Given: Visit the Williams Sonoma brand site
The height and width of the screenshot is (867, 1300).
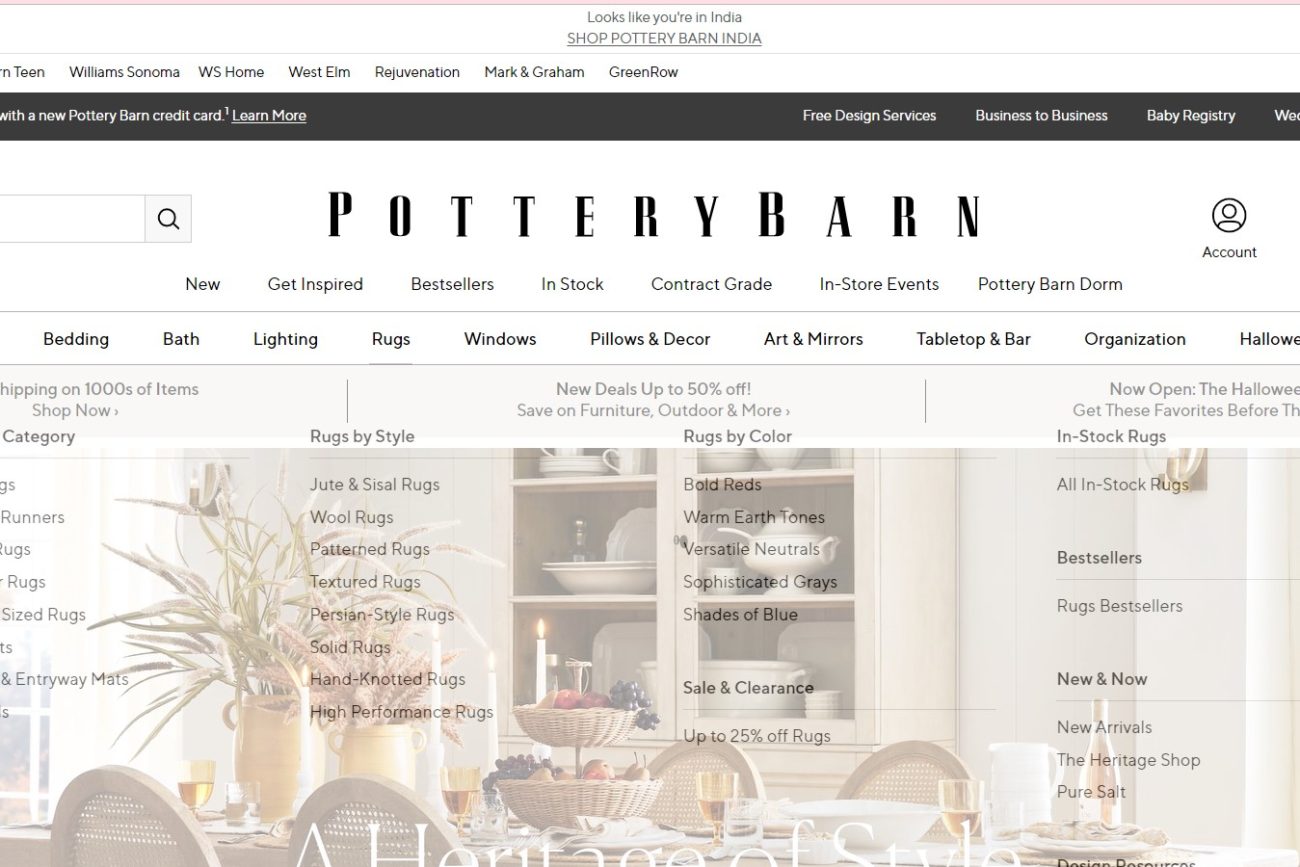Looking at the screenshot, I should click(124, 72).
